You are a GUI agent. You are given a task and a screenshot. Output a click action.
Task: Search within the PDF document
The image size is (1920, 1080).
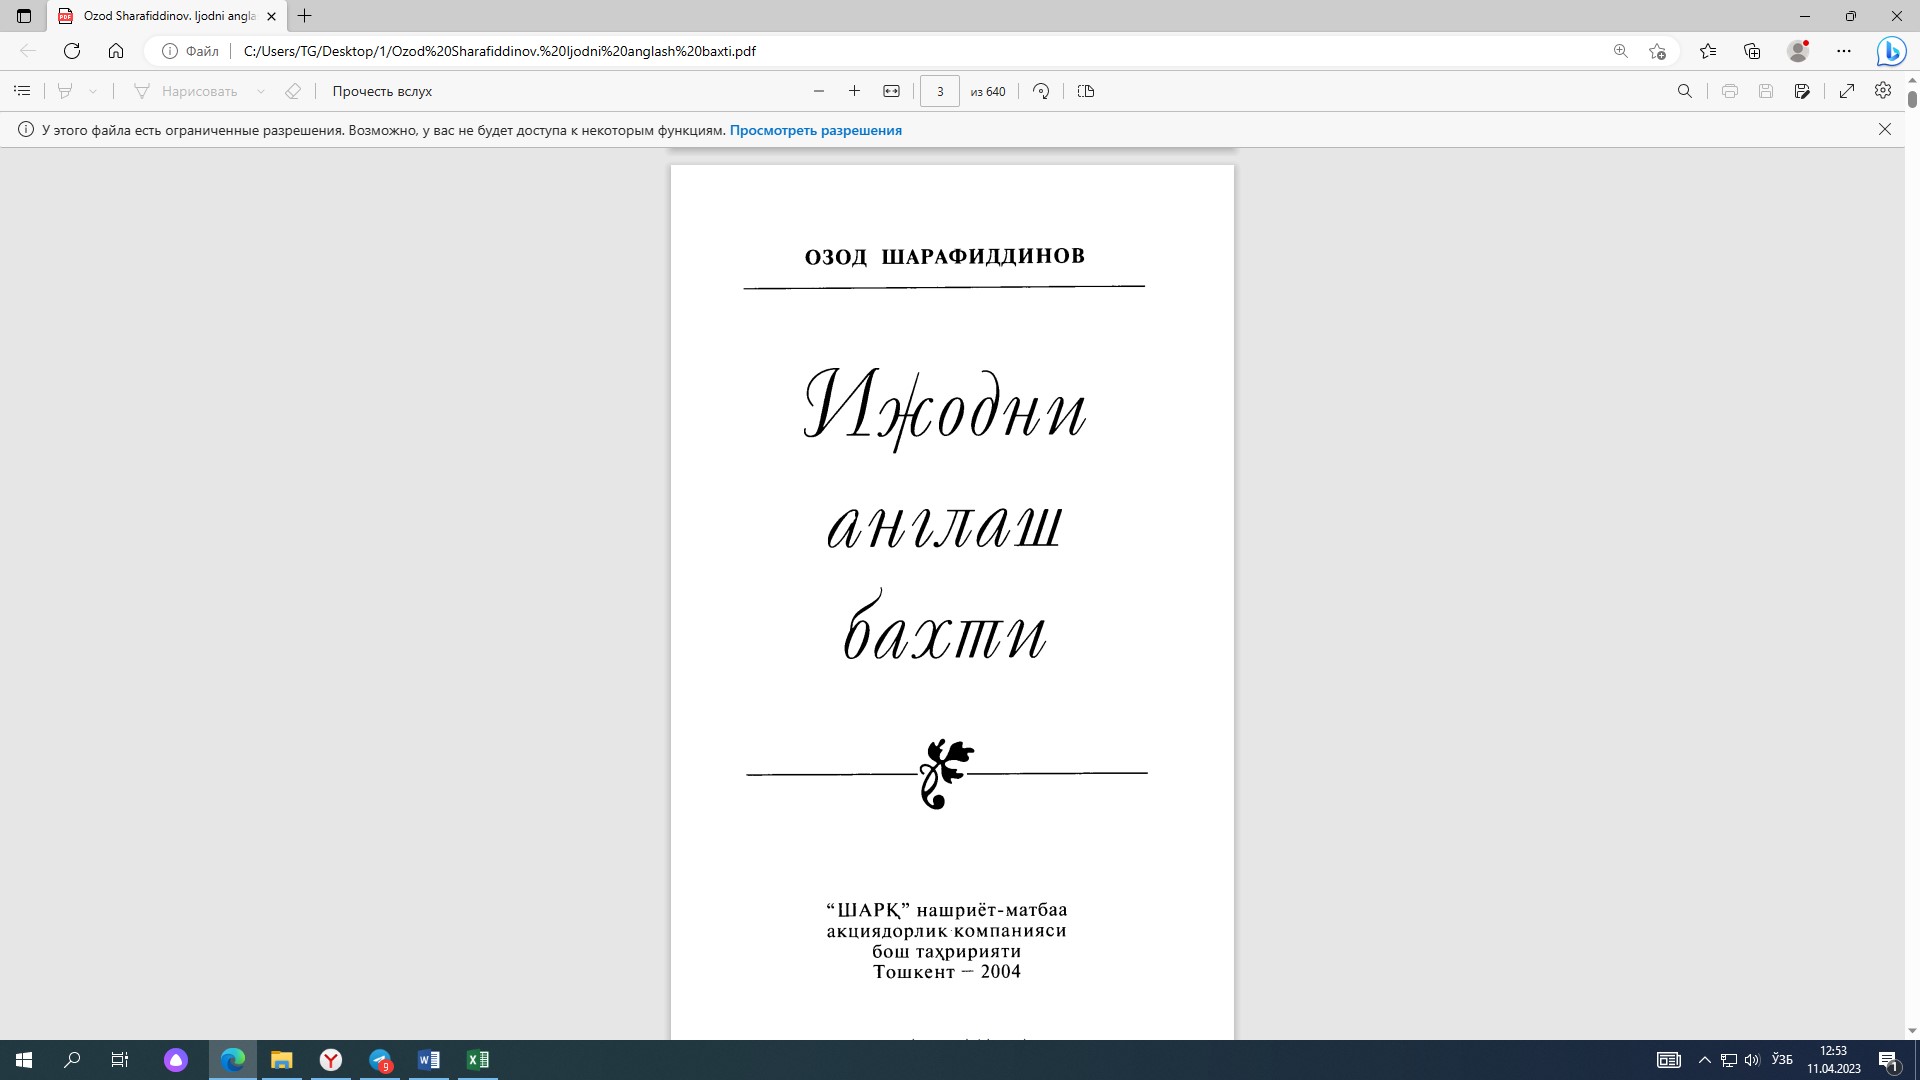(1685, 91)
